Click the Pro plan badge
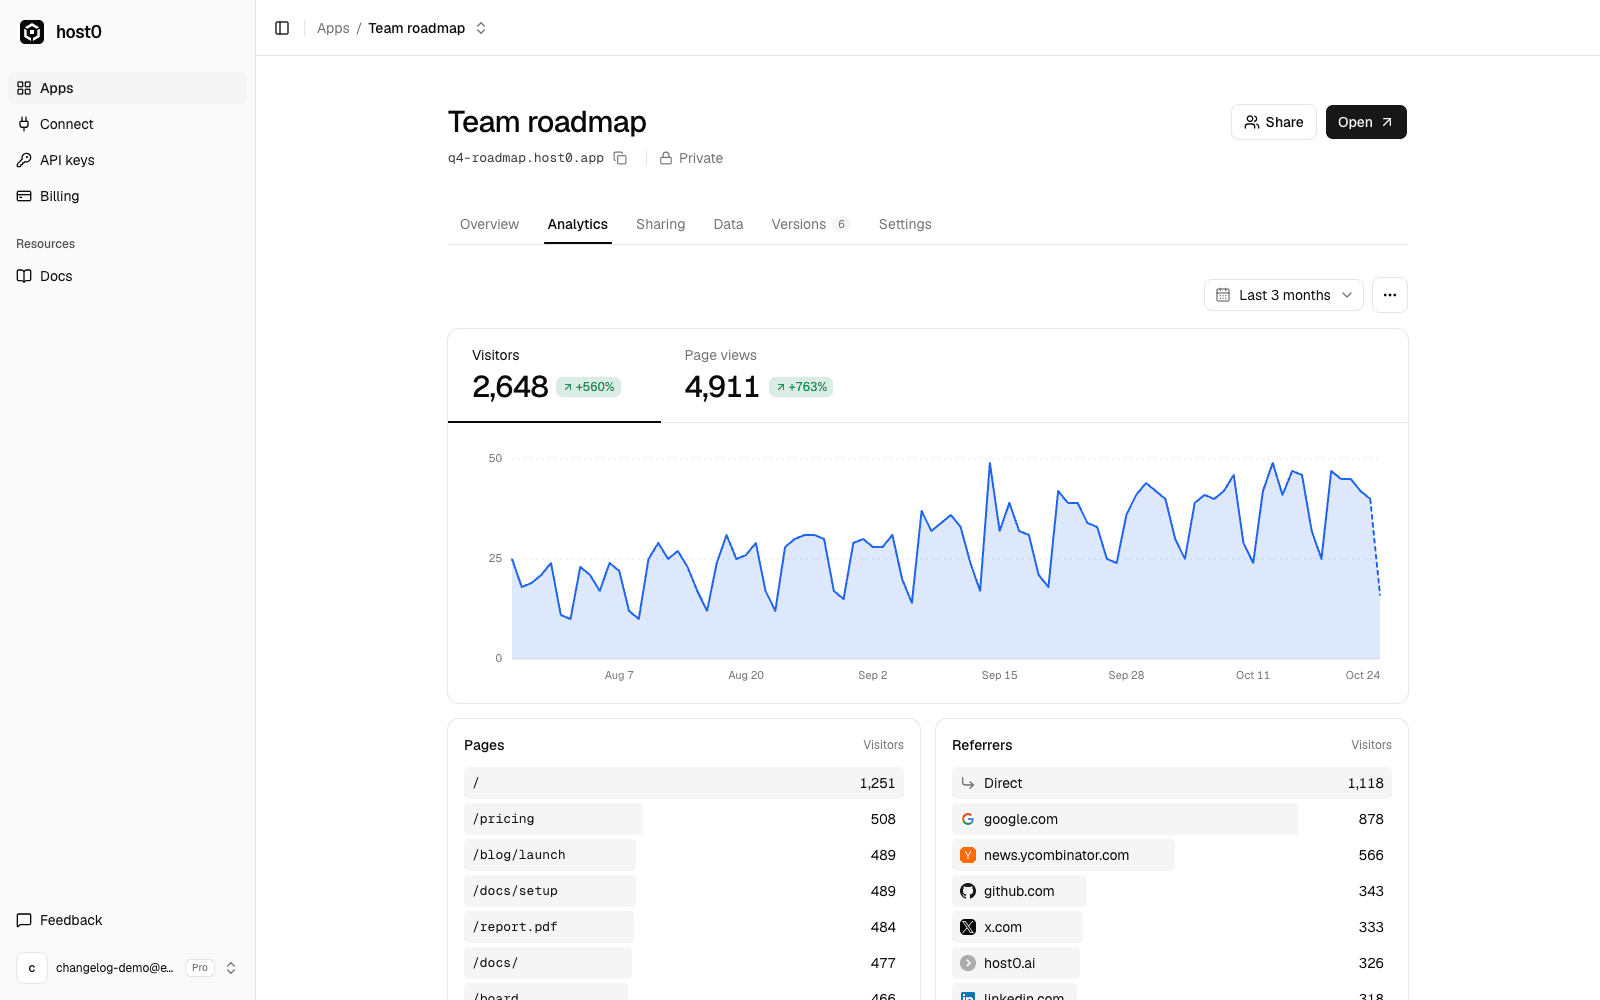 (x=200, y=968)
